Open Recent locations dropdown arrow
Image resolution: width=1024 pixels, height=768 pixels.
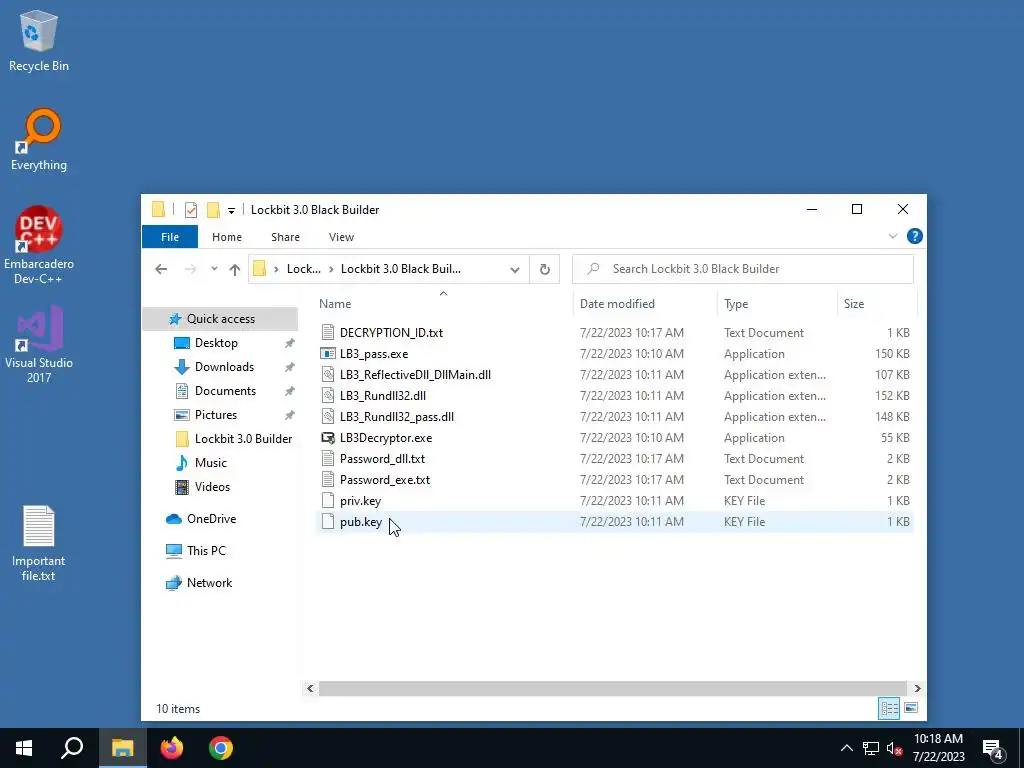tap(214, 269)
